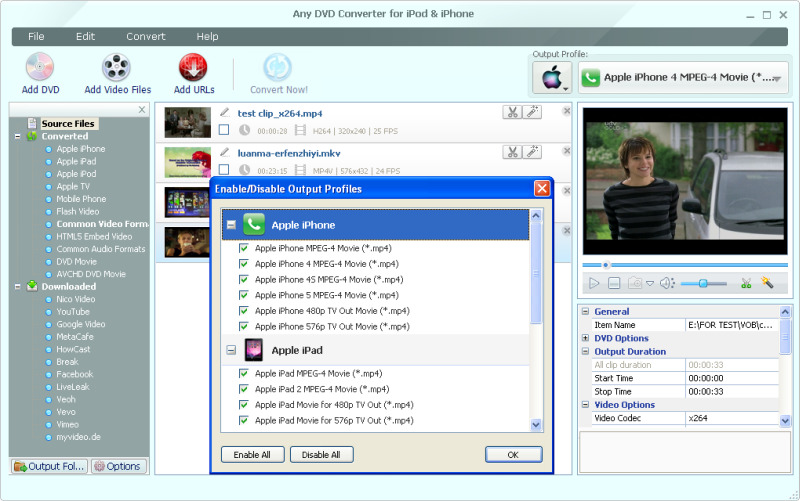Screen dimensions: 800x501
Task: Click the green Apple iPhone phone icon in dialog
Action: pyautogui.click(x=254, y=224)
